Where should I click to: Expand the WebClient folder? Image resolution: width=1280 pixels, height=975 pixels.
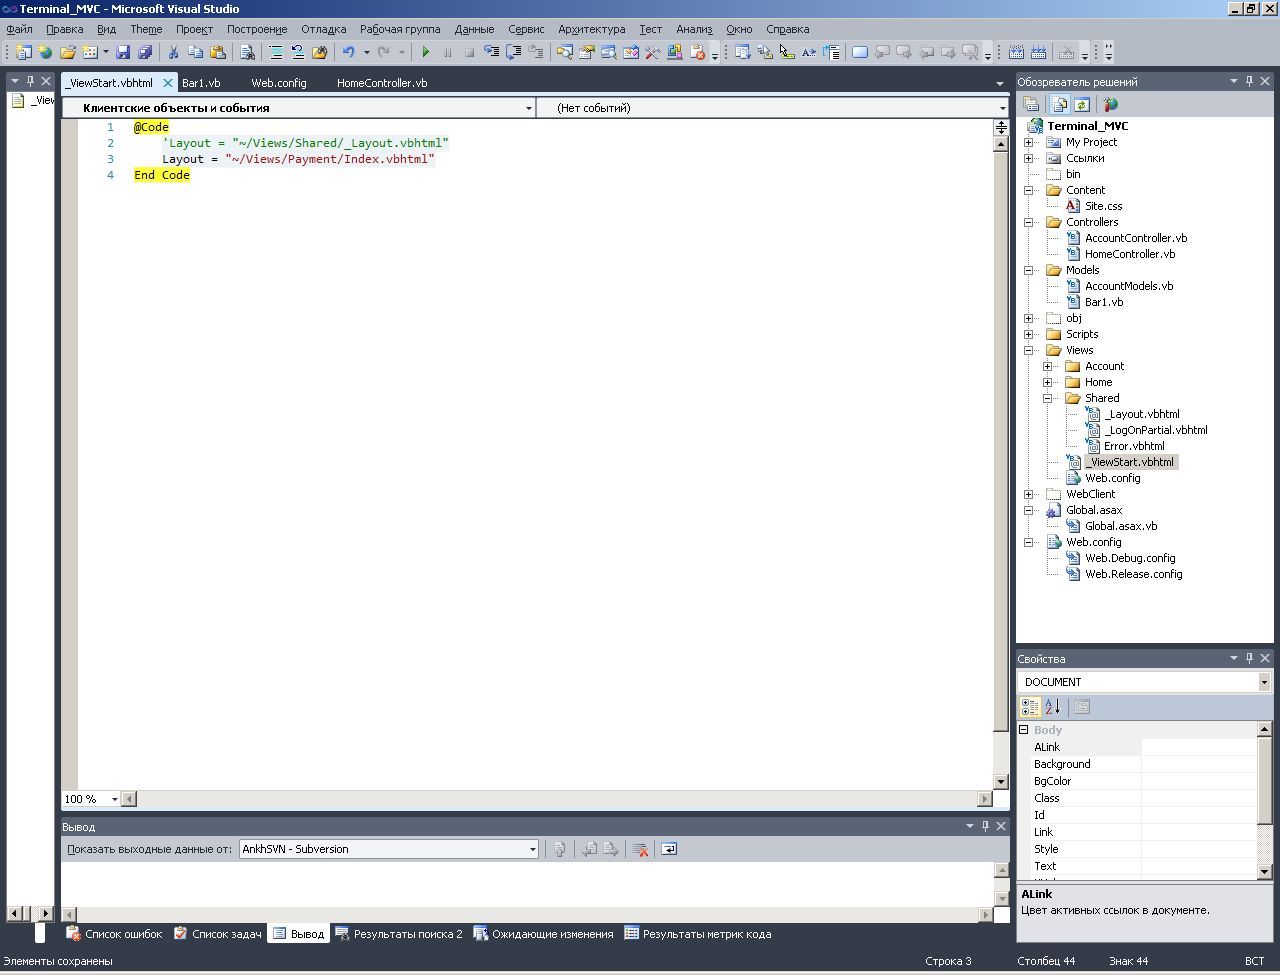click(x=1028, y=494)
